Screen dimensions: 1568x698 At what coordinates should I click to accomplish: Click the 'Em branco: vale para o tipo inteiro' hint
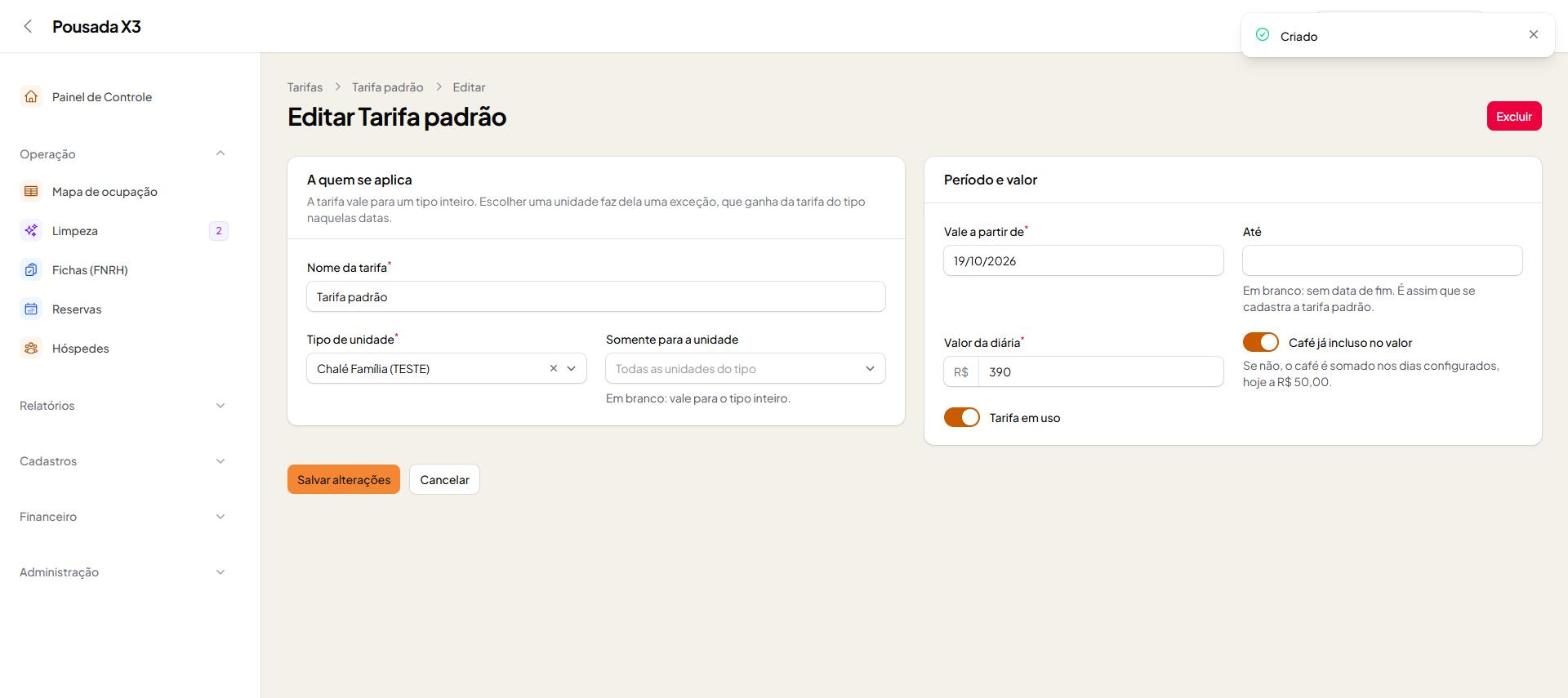tap(698, 398)
